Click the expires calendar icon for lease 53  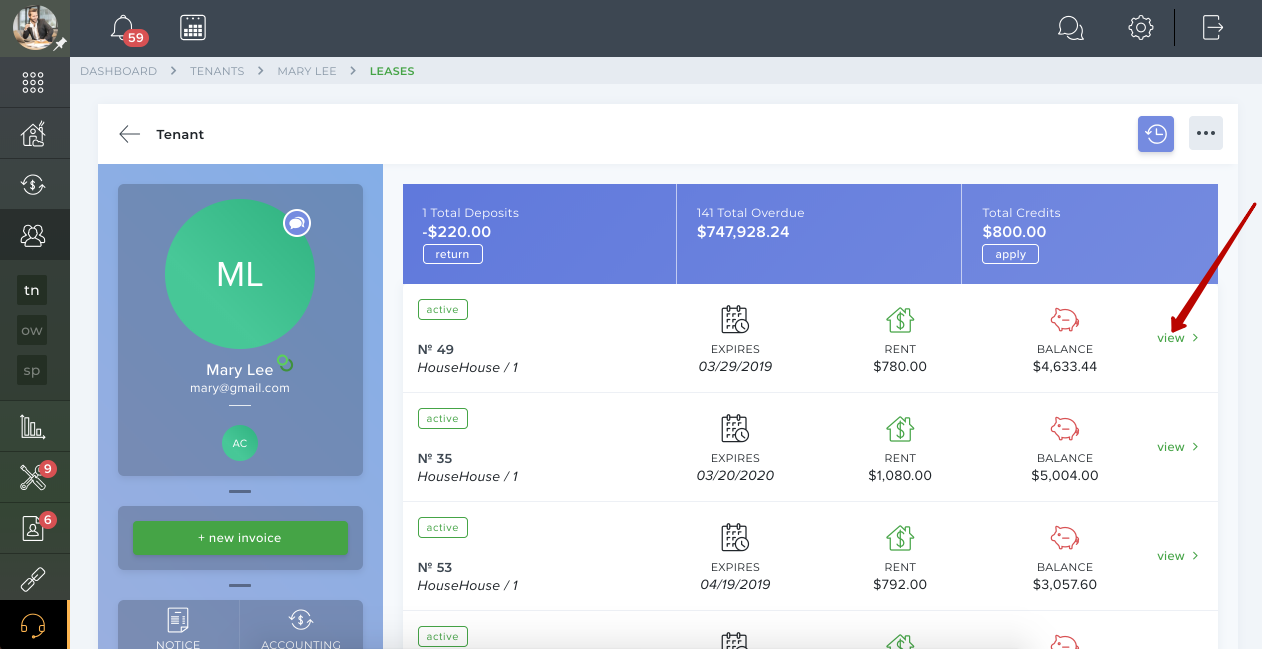(735, 538)
